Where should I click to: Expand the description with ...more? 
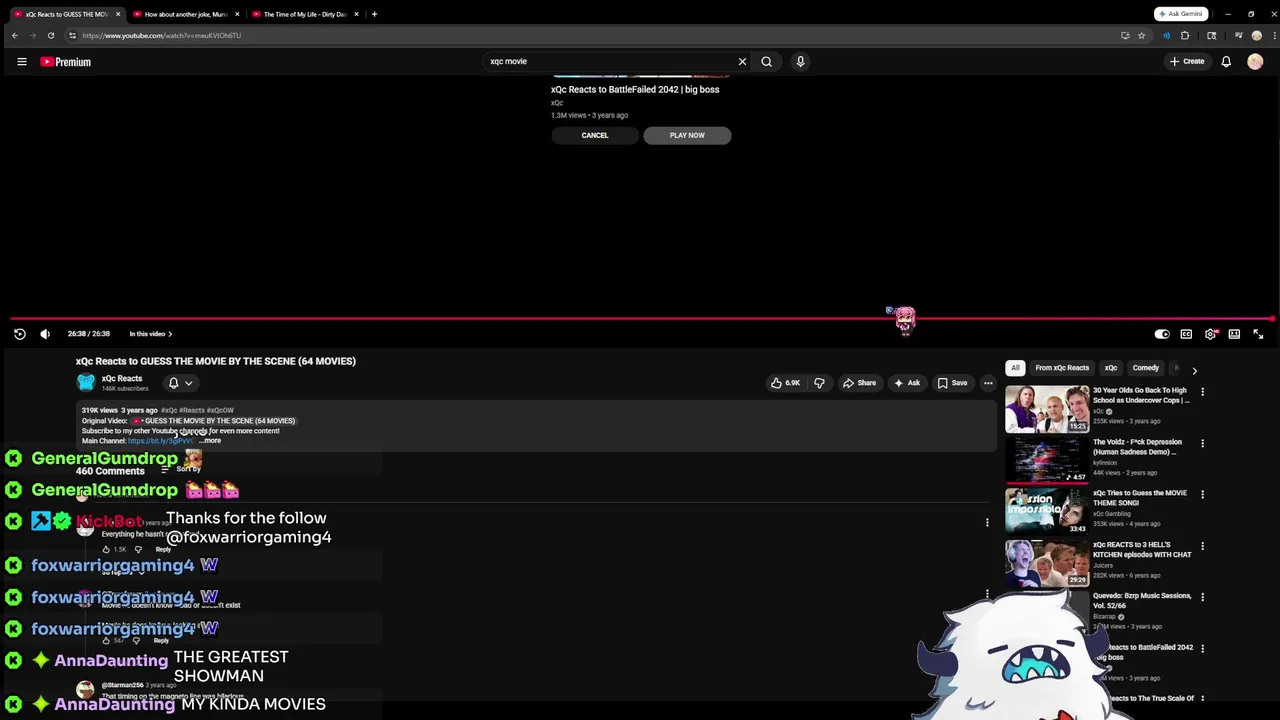(211, 441)
